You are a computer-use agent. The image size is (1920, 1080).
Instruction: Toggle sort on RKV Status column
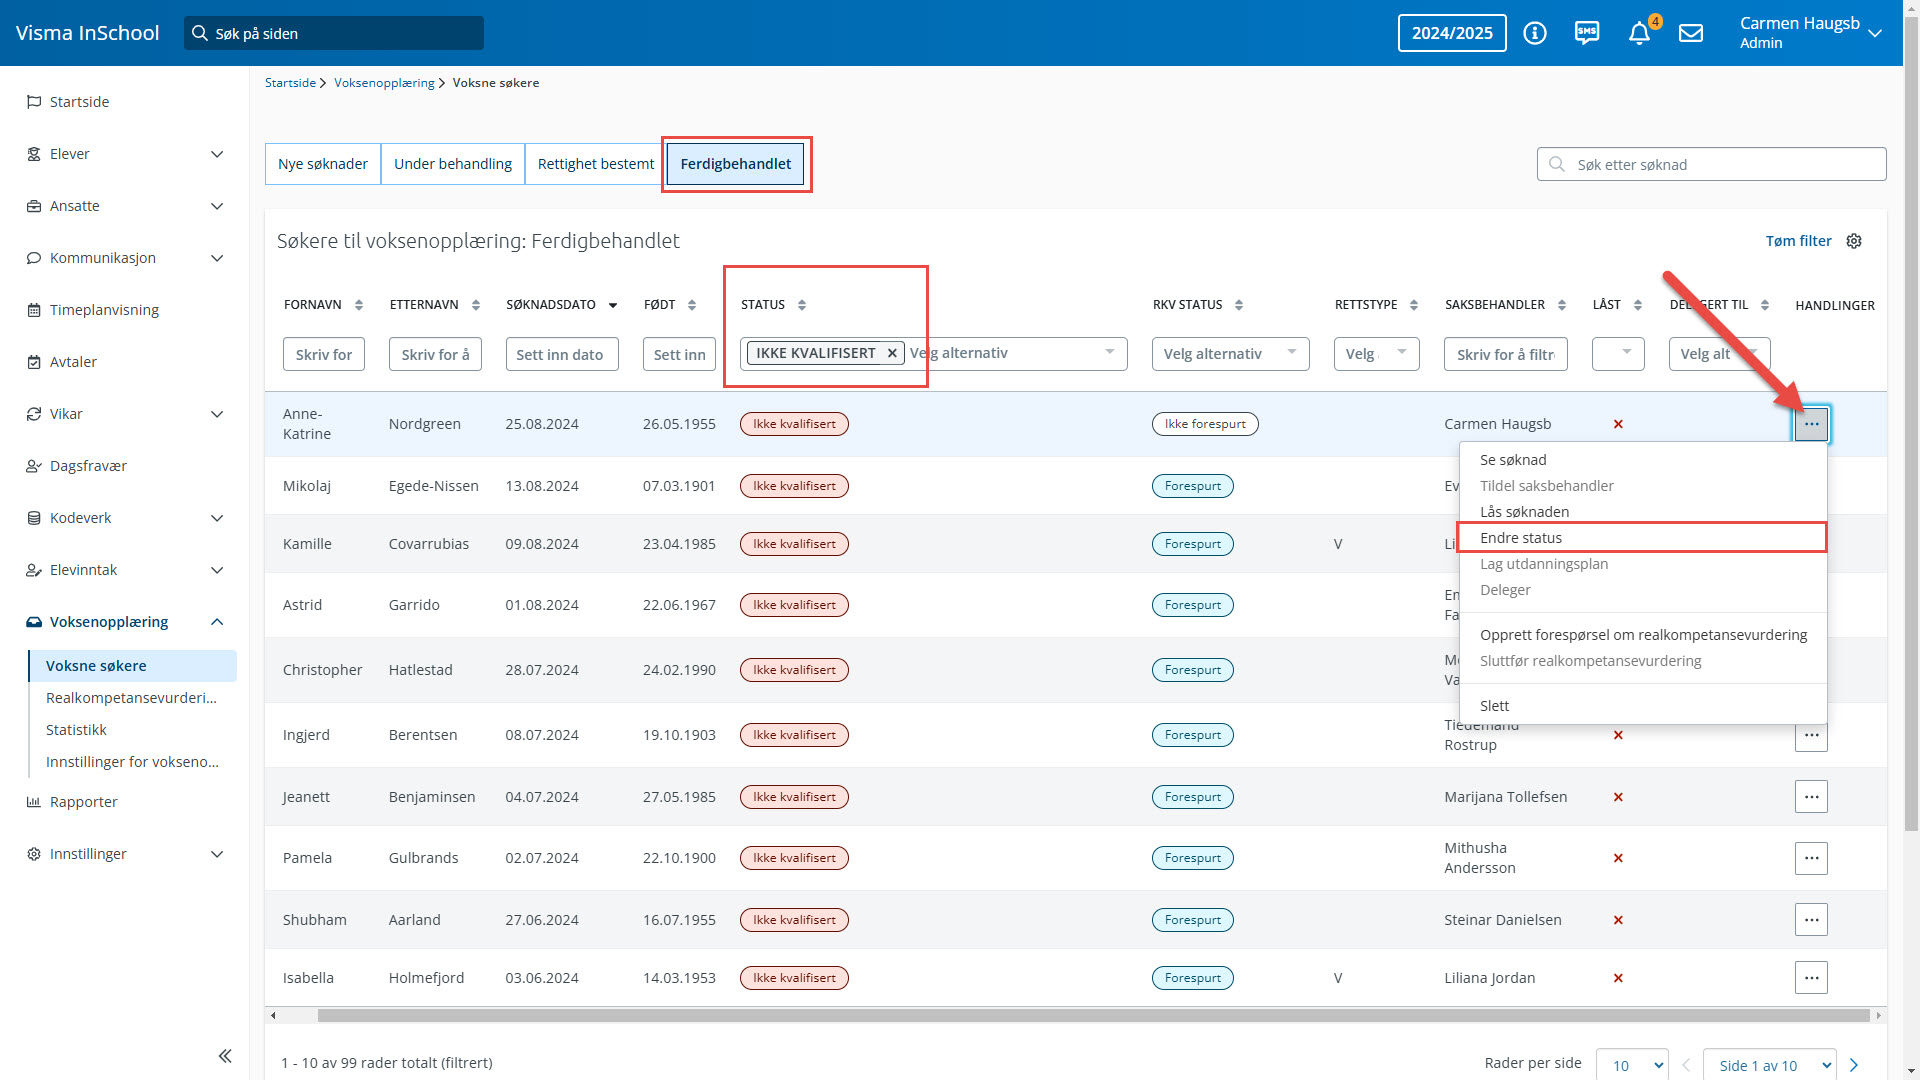click(1239, 305)
